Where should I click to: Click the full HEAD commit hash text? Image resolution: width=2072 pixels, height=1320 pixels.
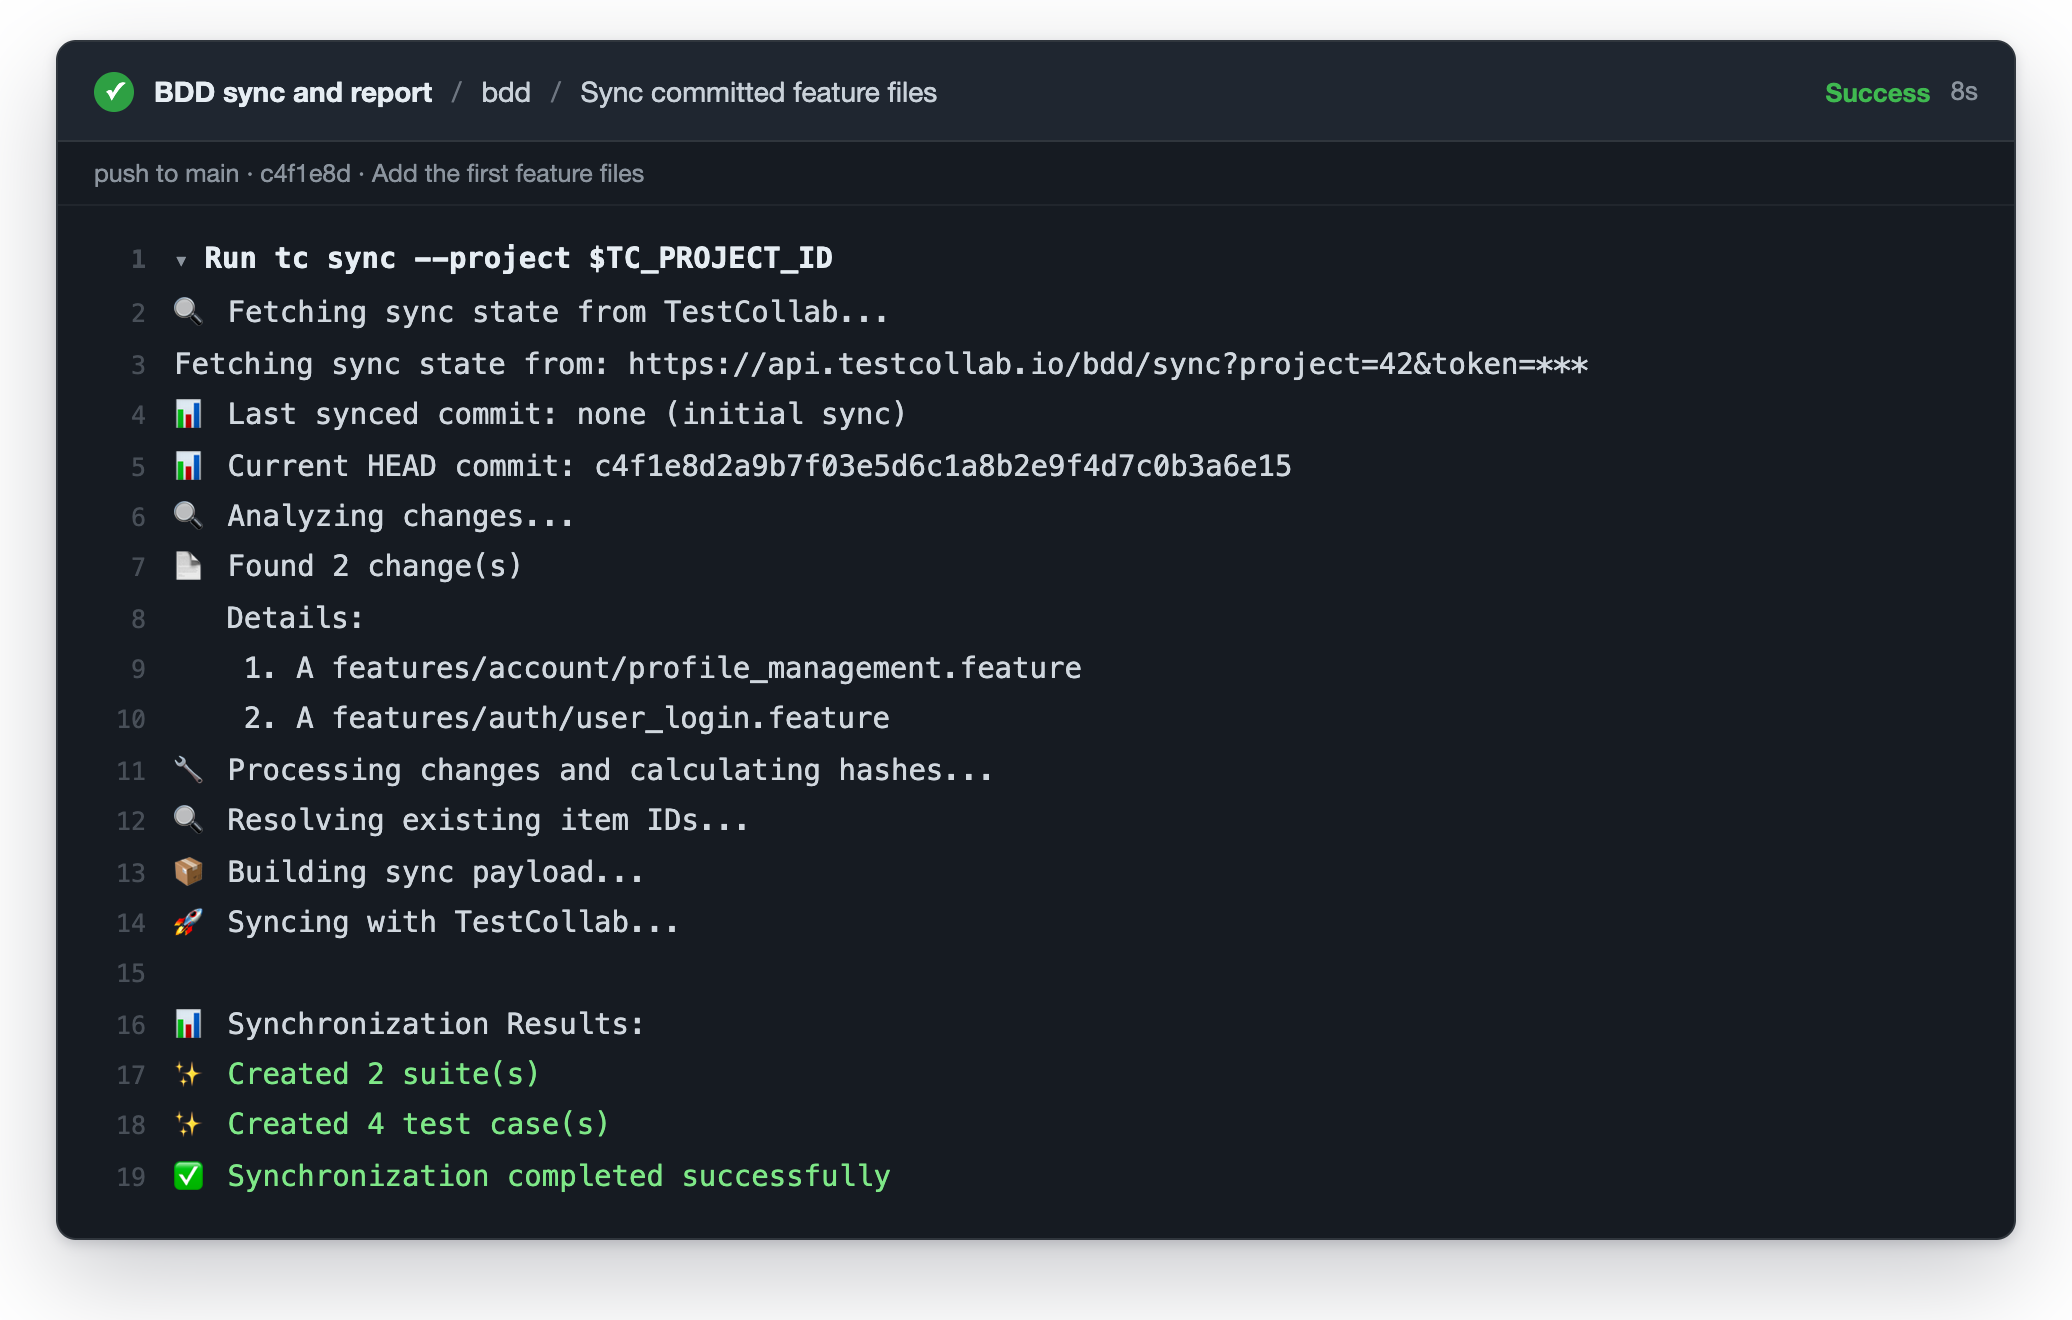tap(943, 466)
